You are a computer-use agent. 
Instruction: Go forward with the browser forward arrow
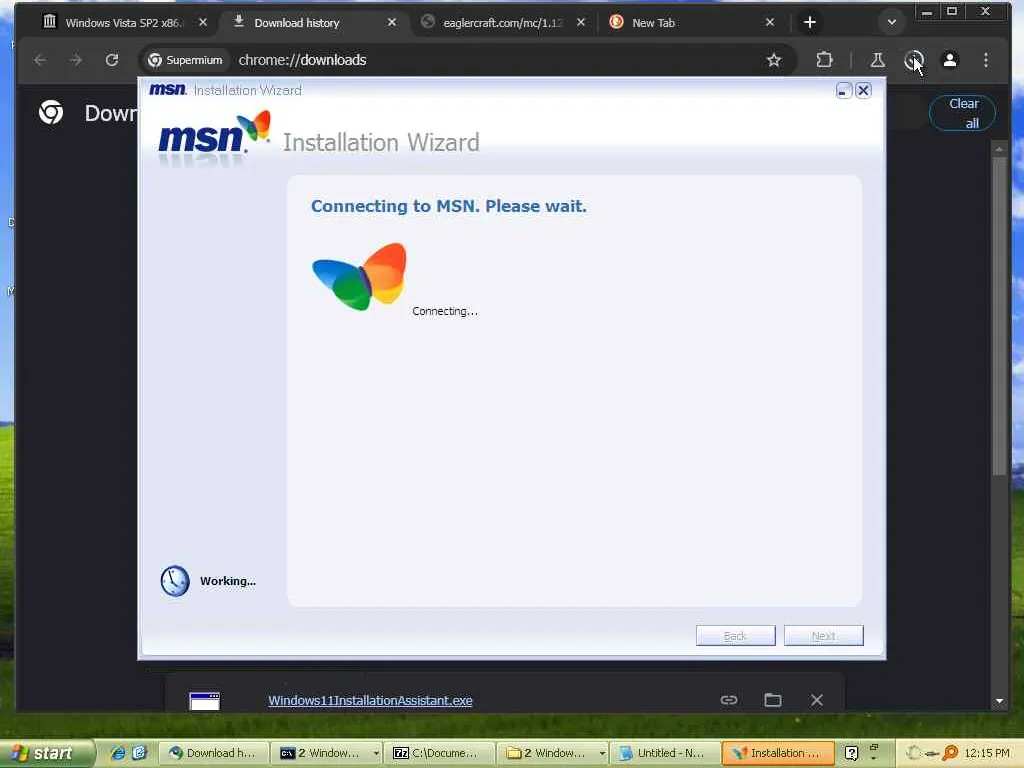(76, 60)
